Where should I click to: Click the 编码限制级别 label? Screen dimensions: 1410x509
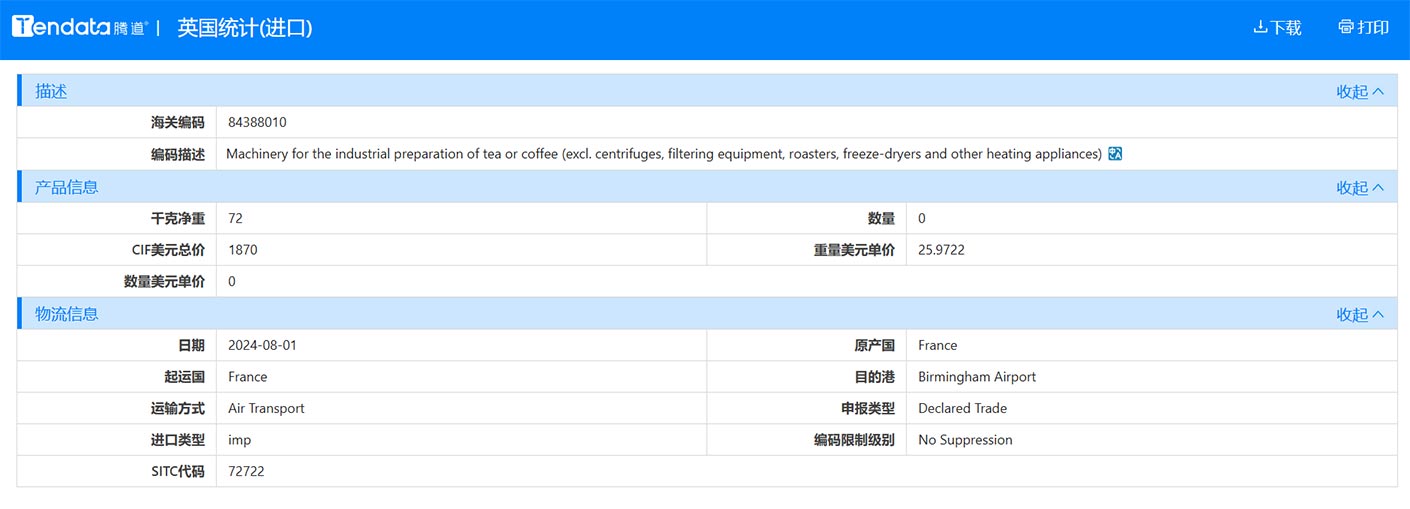pos(854,440)
